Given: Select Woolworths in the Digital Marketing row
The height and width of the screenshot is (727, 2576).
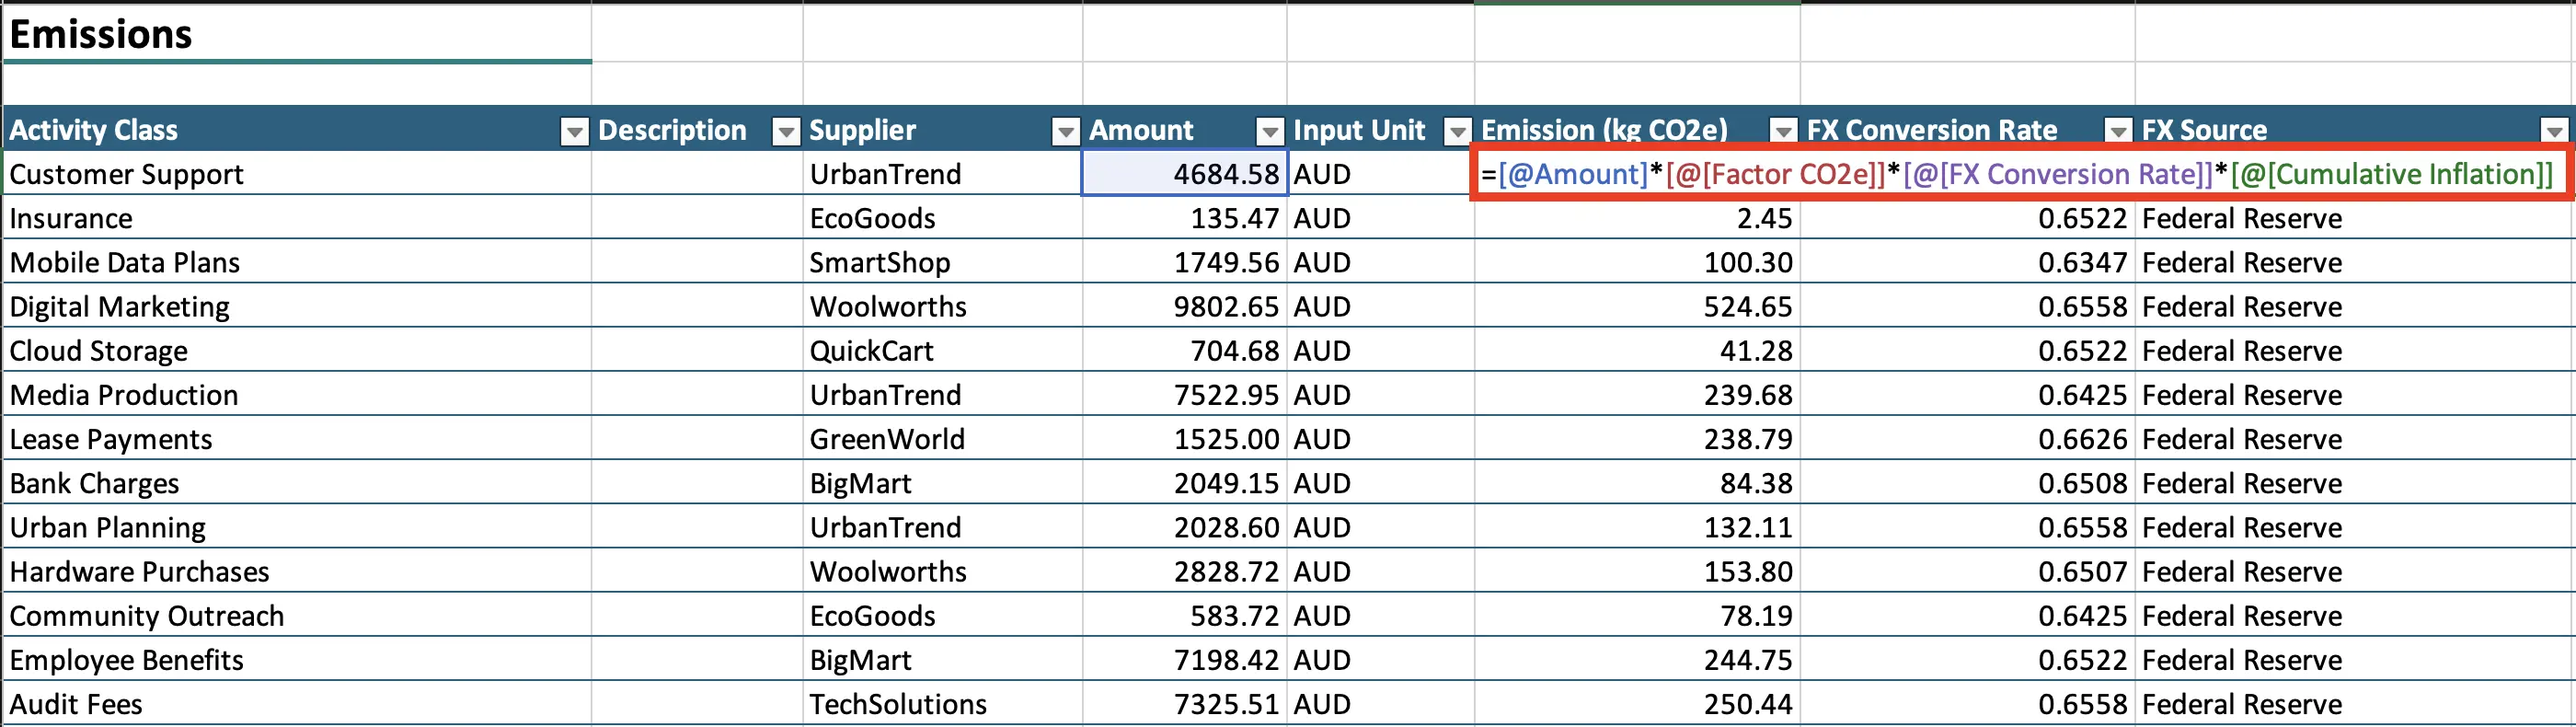Looking at the screenshot, I should (x=942, y=306).
